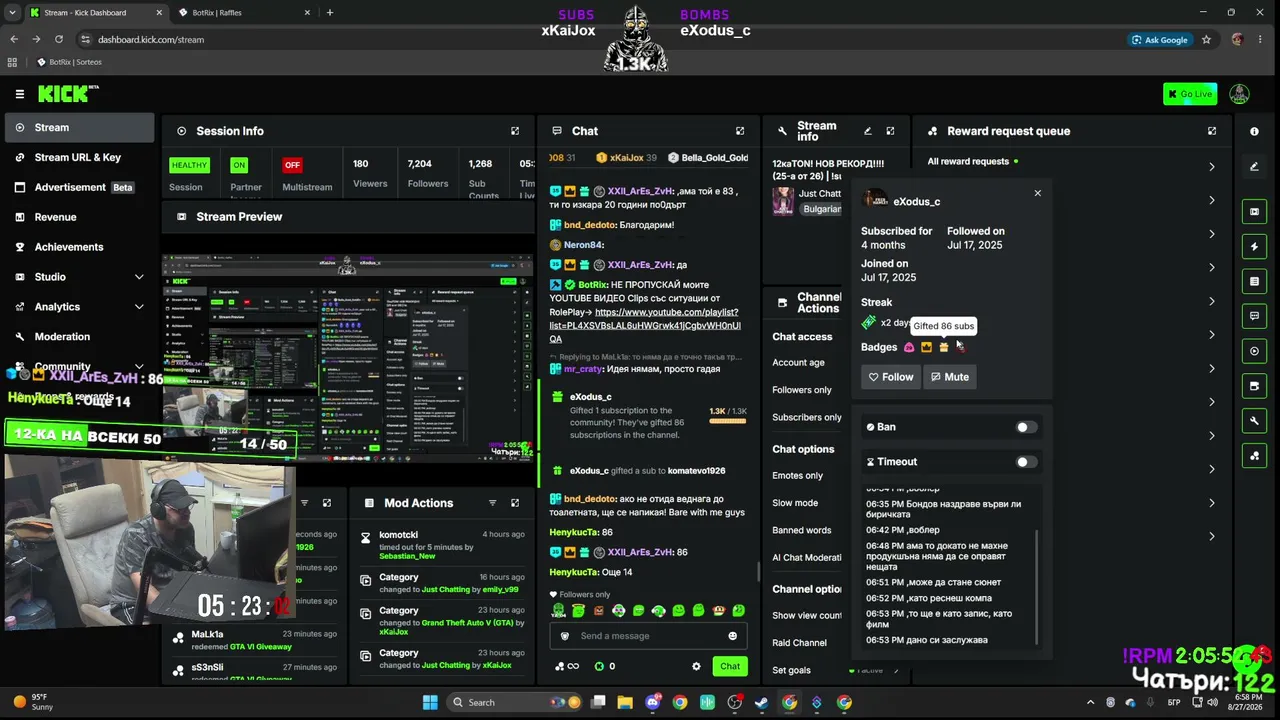Open the Chrome tab search dropdown
Image resolution: width=1280 pixels, height=720 pixels.
14,12
